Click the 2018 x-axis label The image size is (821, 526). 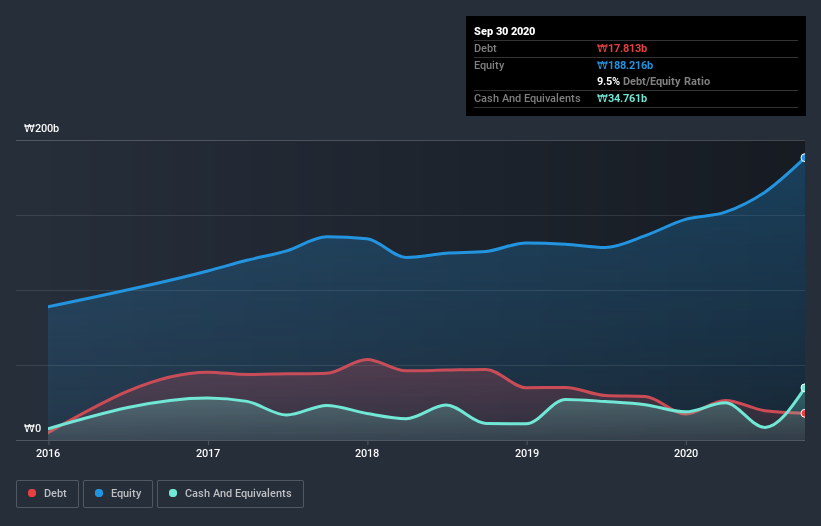(367, 453)
